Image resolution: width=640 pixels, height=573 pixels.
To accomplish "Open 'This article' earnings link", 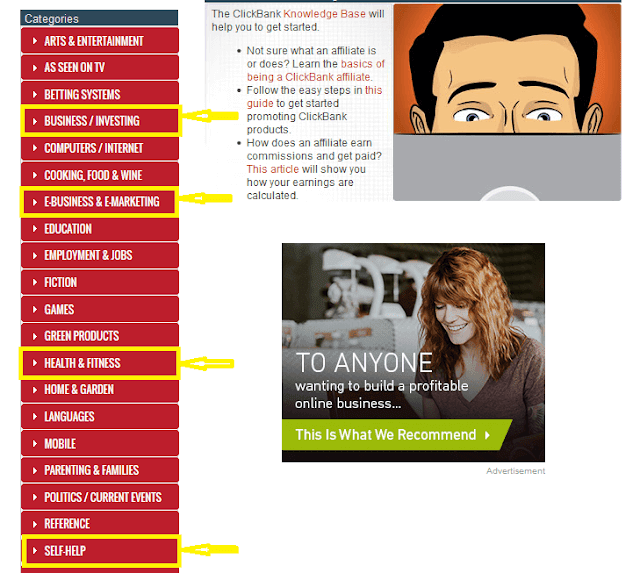I will pyautogui.click(x=273, y=169).
